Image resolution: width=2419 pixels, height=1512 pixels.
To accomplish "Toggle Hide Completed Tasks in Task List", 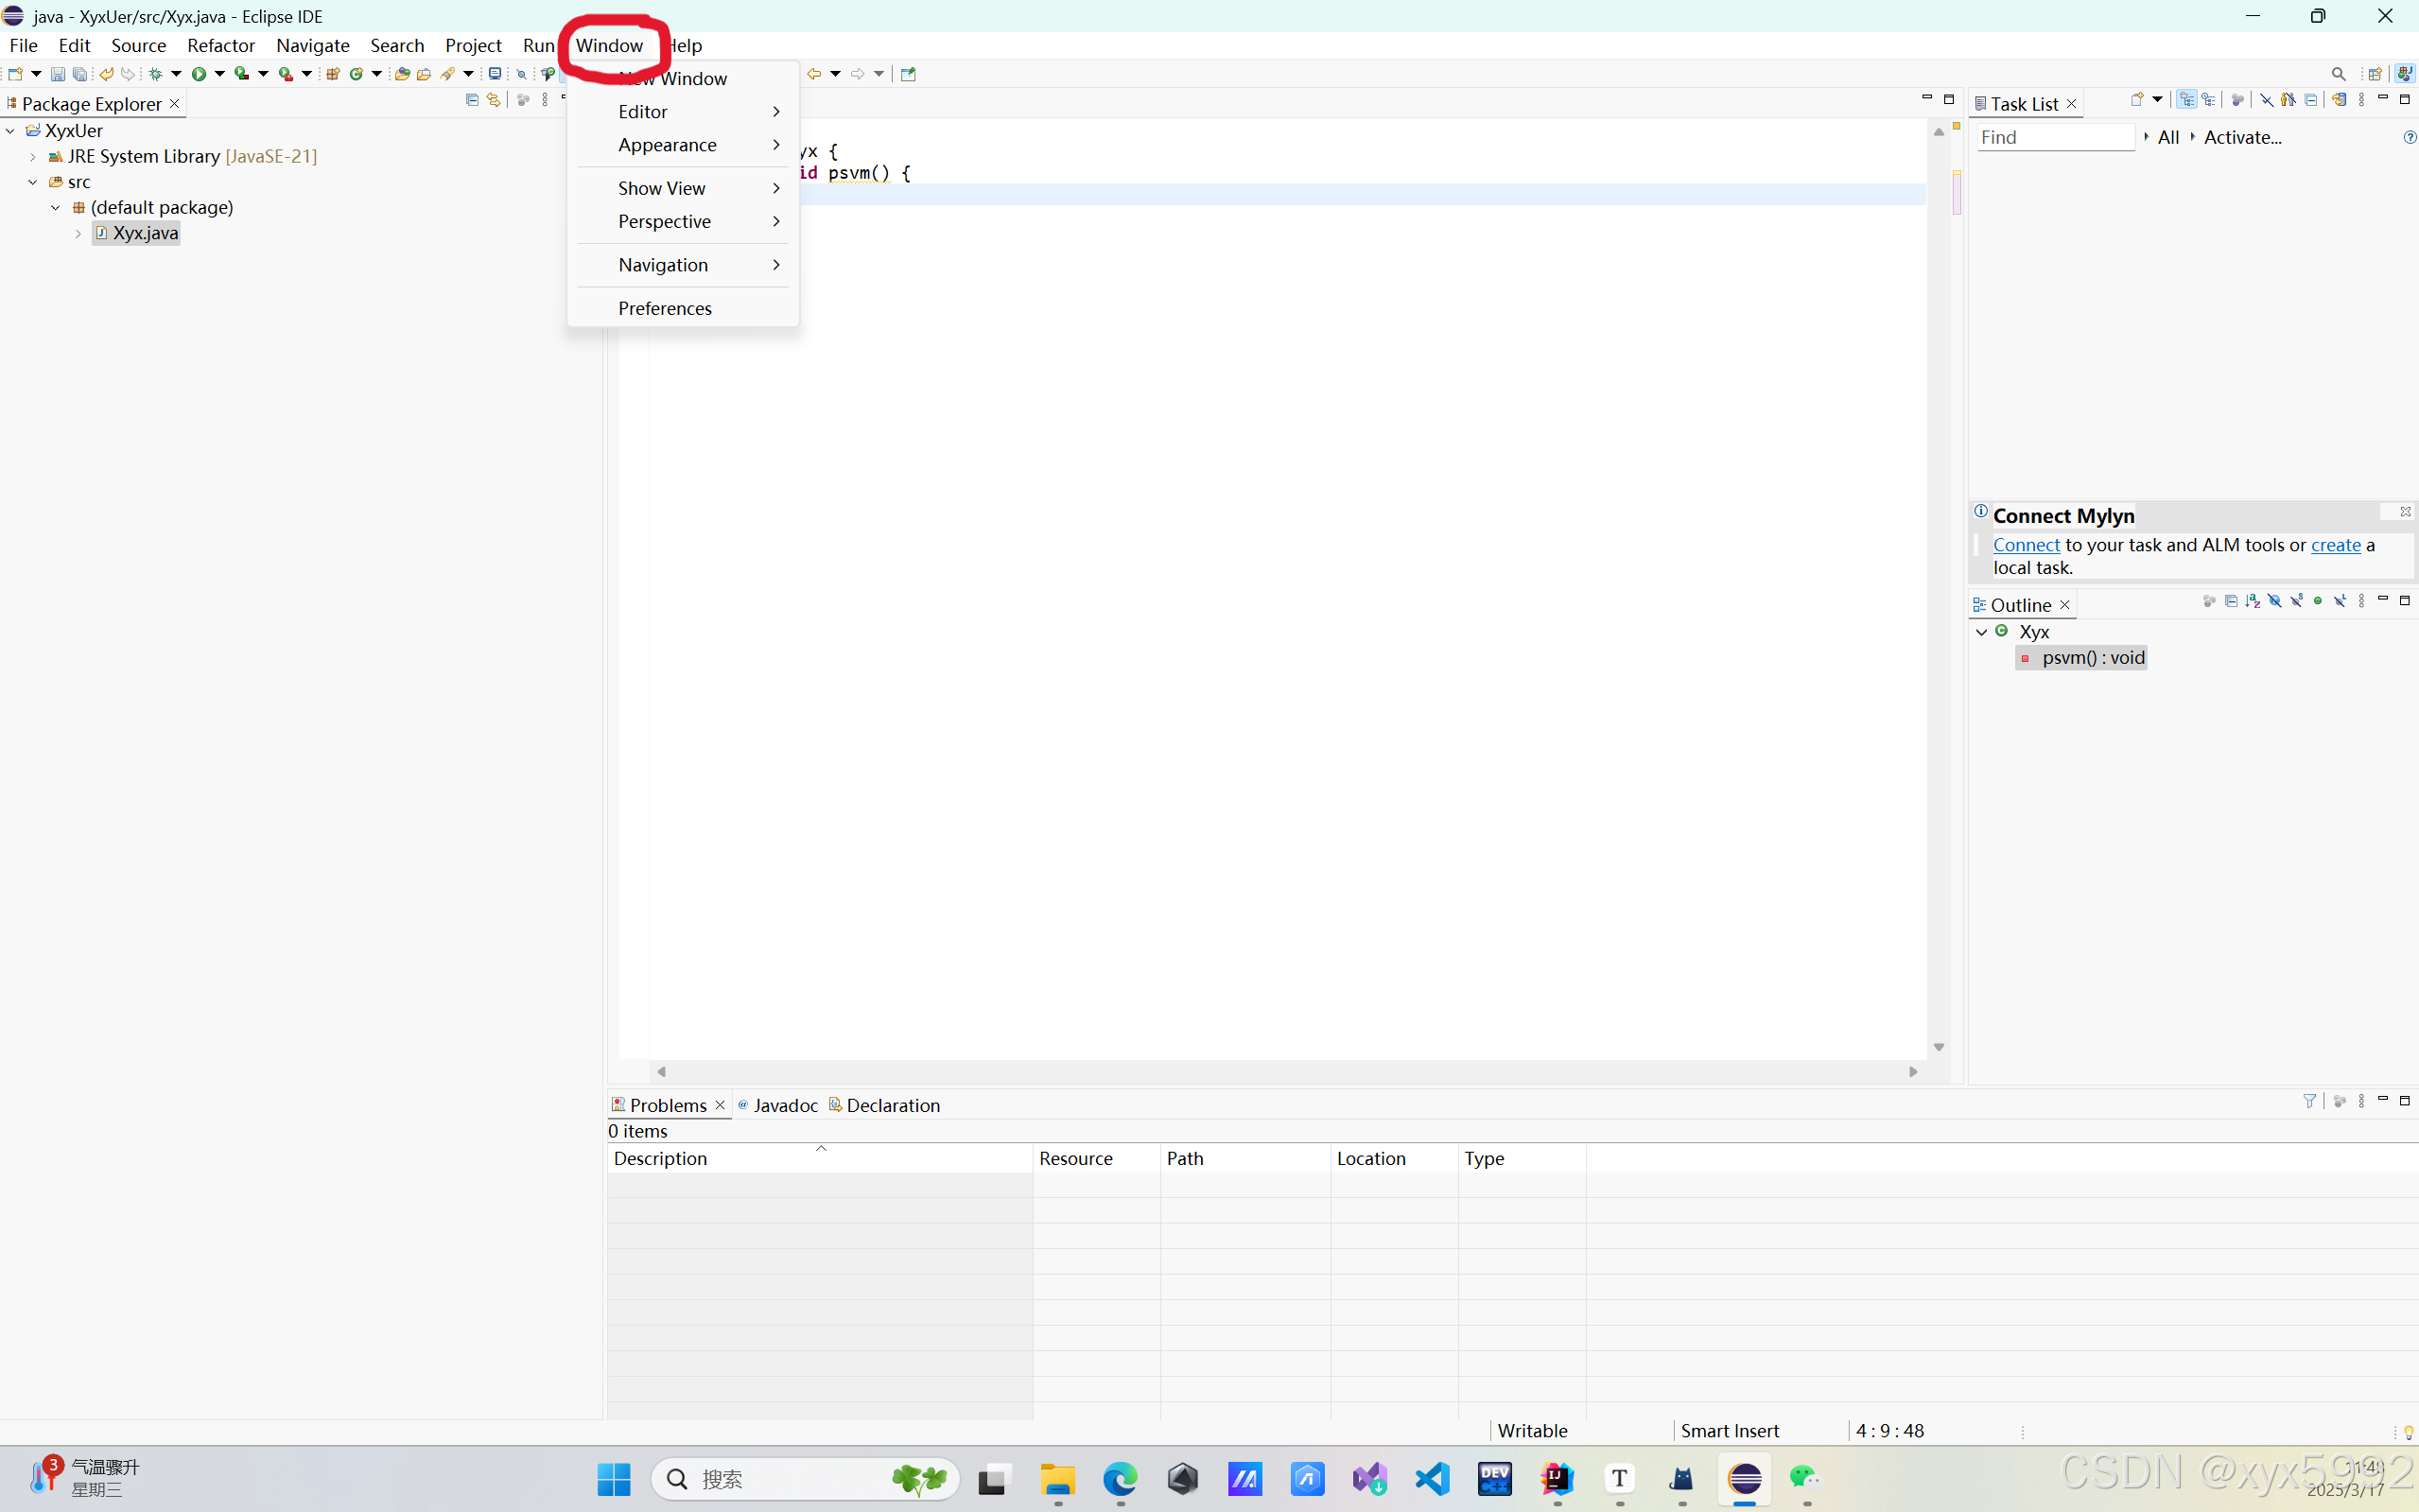I will point(2267,100).
